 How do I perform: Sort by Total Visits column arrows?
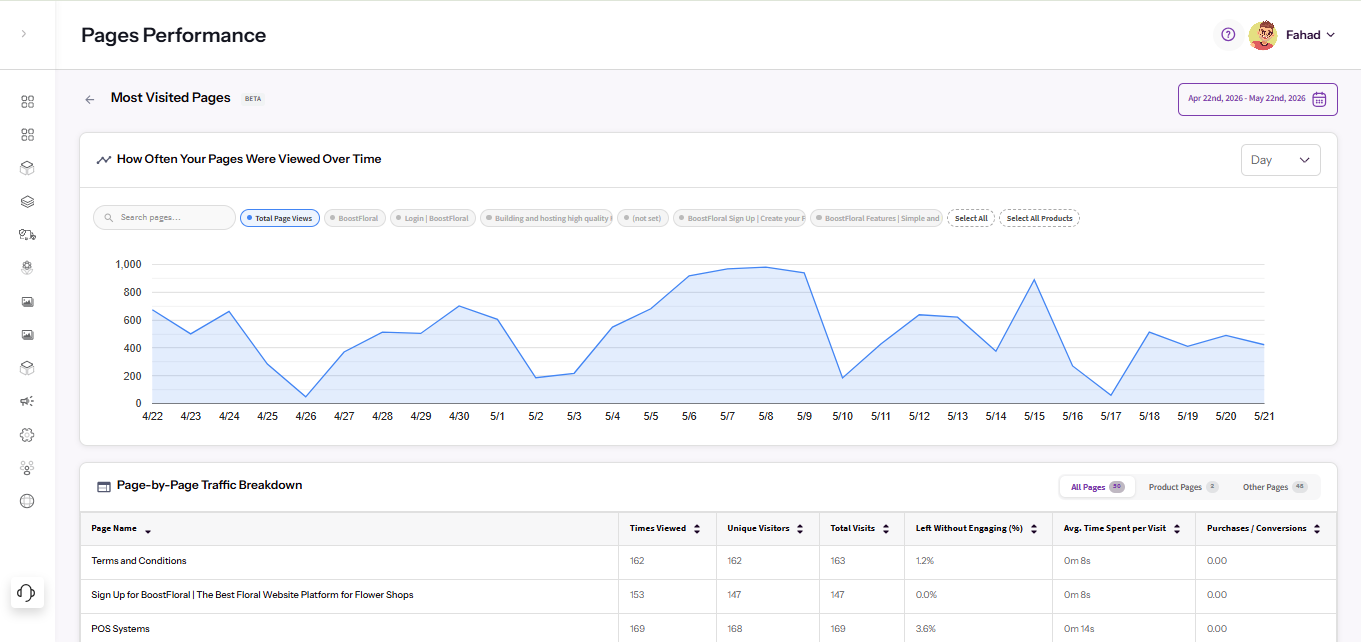(886, 529)
